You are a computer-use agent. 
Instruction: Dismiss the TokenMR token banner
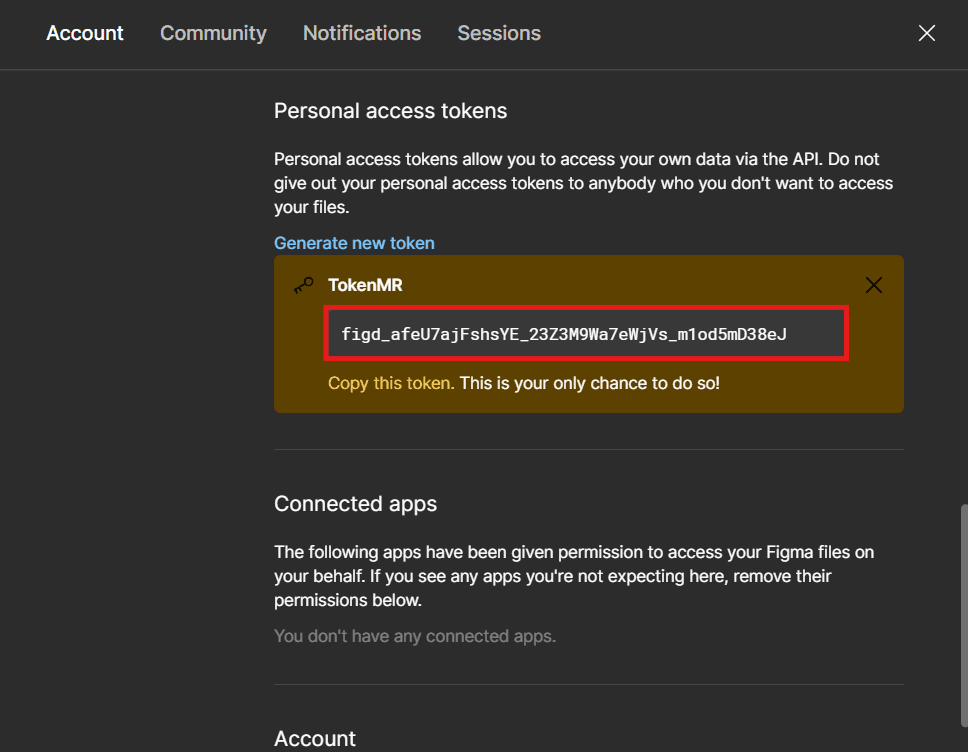point(873,285)
